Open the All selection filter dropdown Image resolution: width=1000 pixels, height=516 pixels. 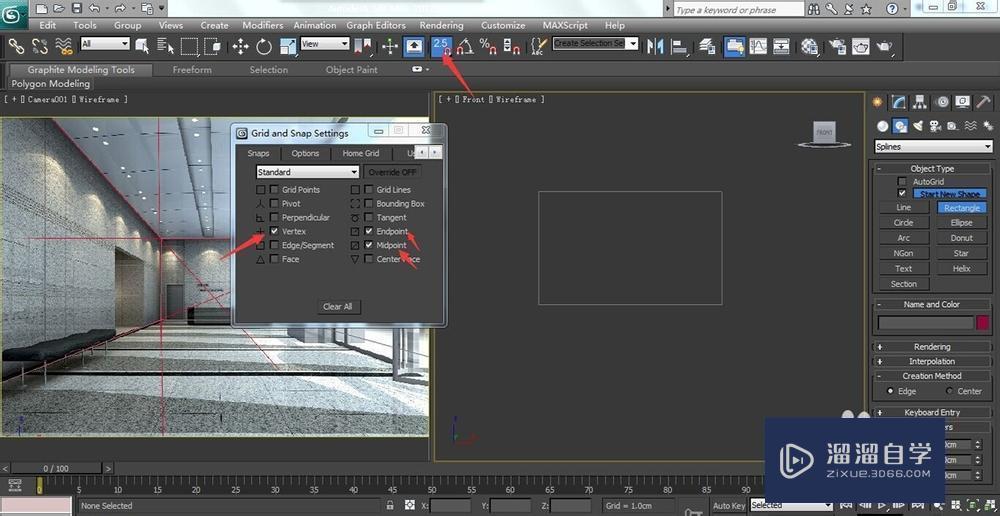click(105, 43)
